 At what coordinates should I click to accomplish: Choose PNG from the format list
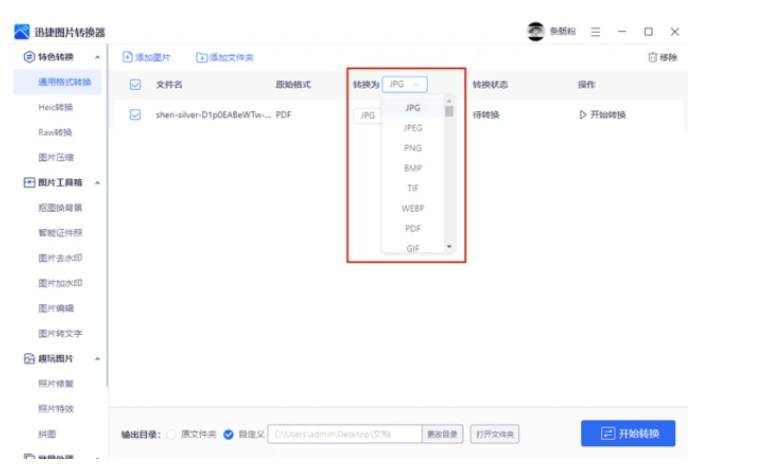tap(412, 148)
